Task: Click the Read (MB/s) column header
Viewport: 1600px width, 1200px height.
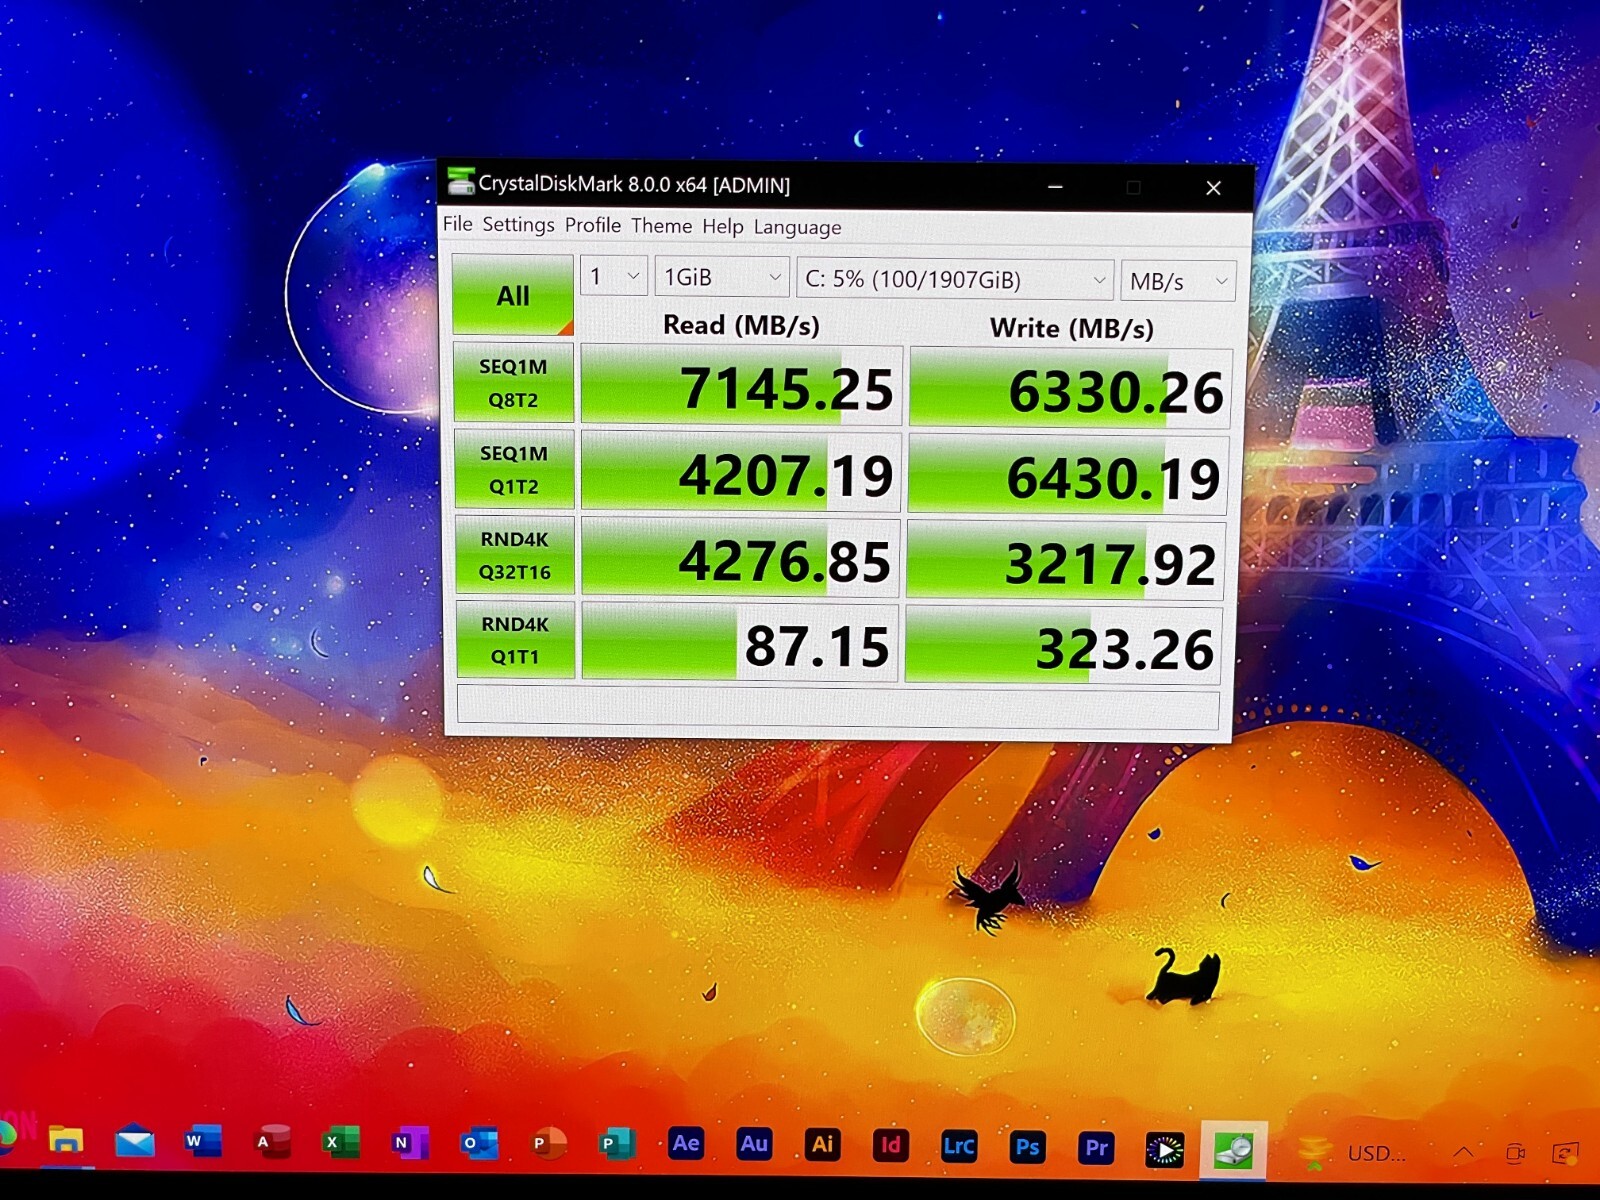Action: tap(741, 325)
